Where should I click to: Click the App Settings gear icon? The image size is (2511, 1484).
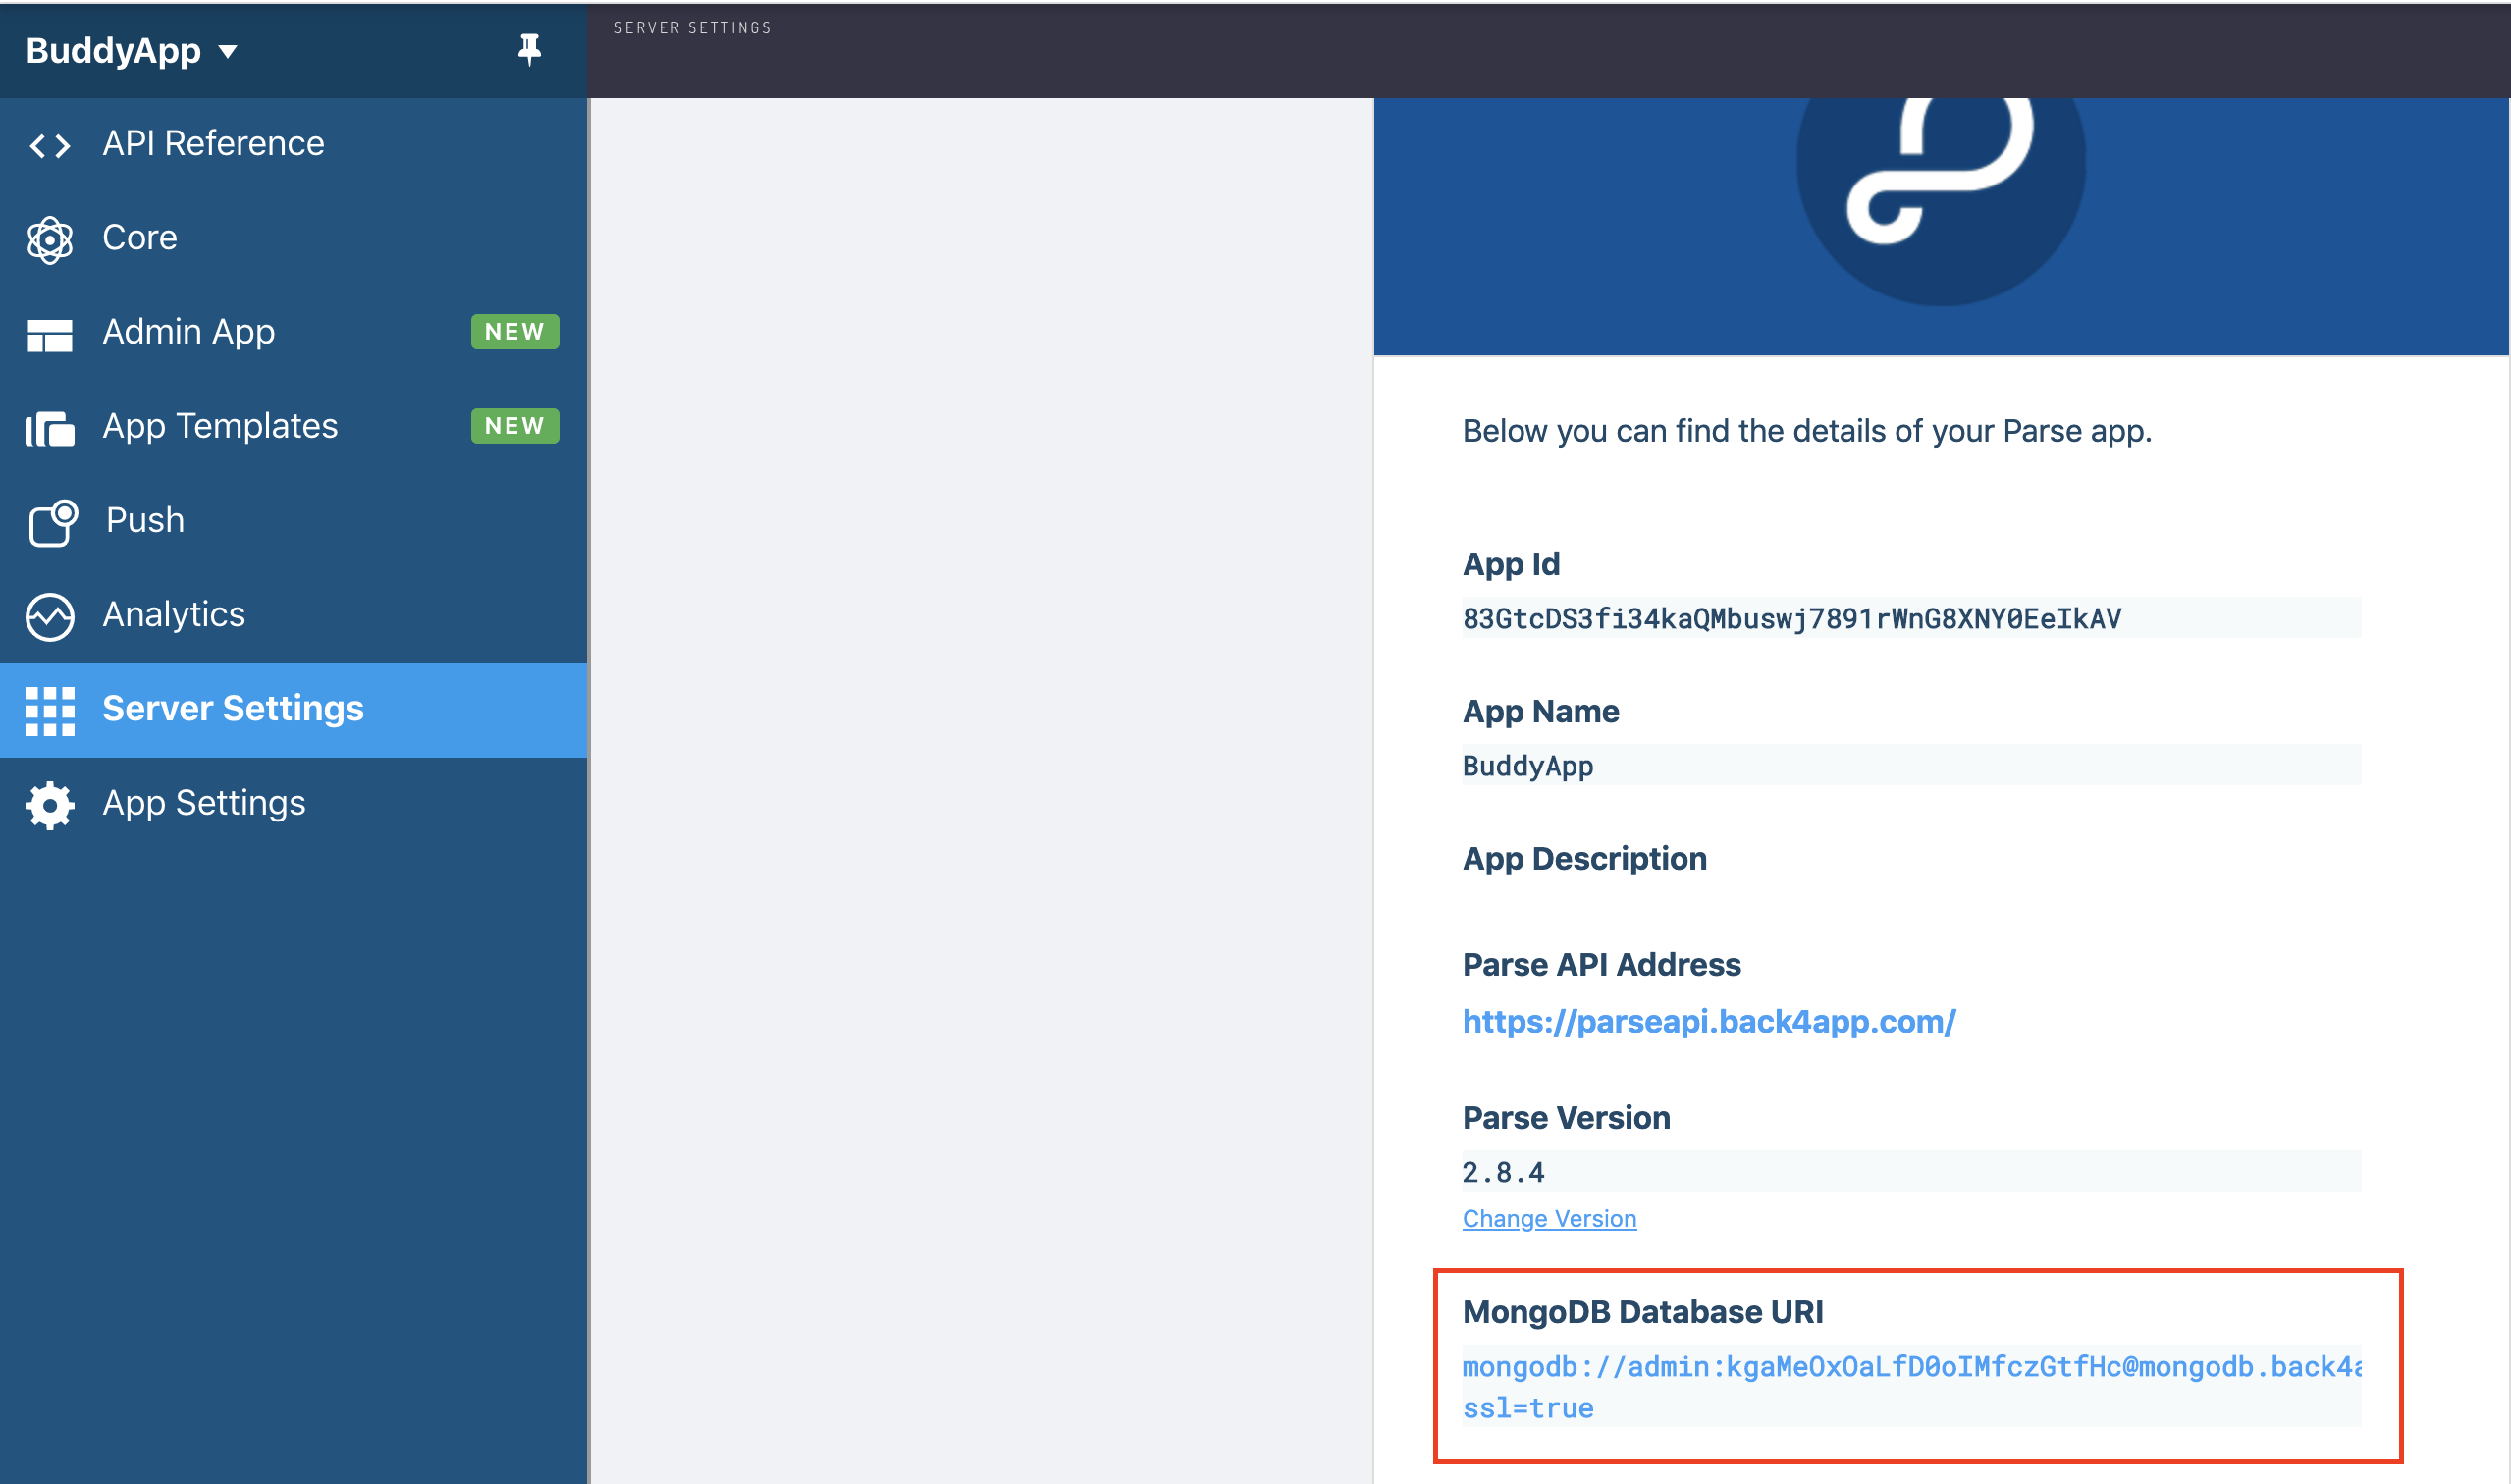(50, 805)
